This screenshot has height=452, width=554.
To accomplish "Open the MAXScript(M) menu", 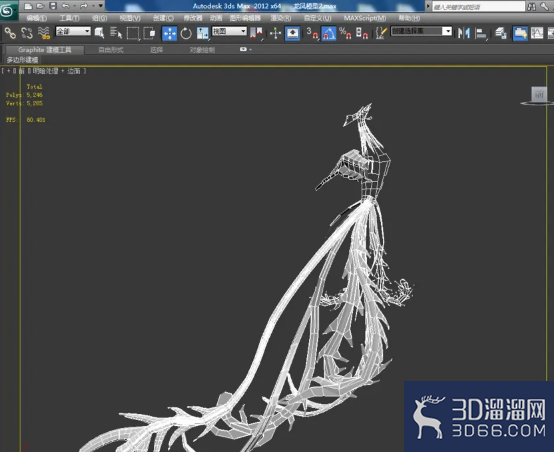I will point(365,18).
